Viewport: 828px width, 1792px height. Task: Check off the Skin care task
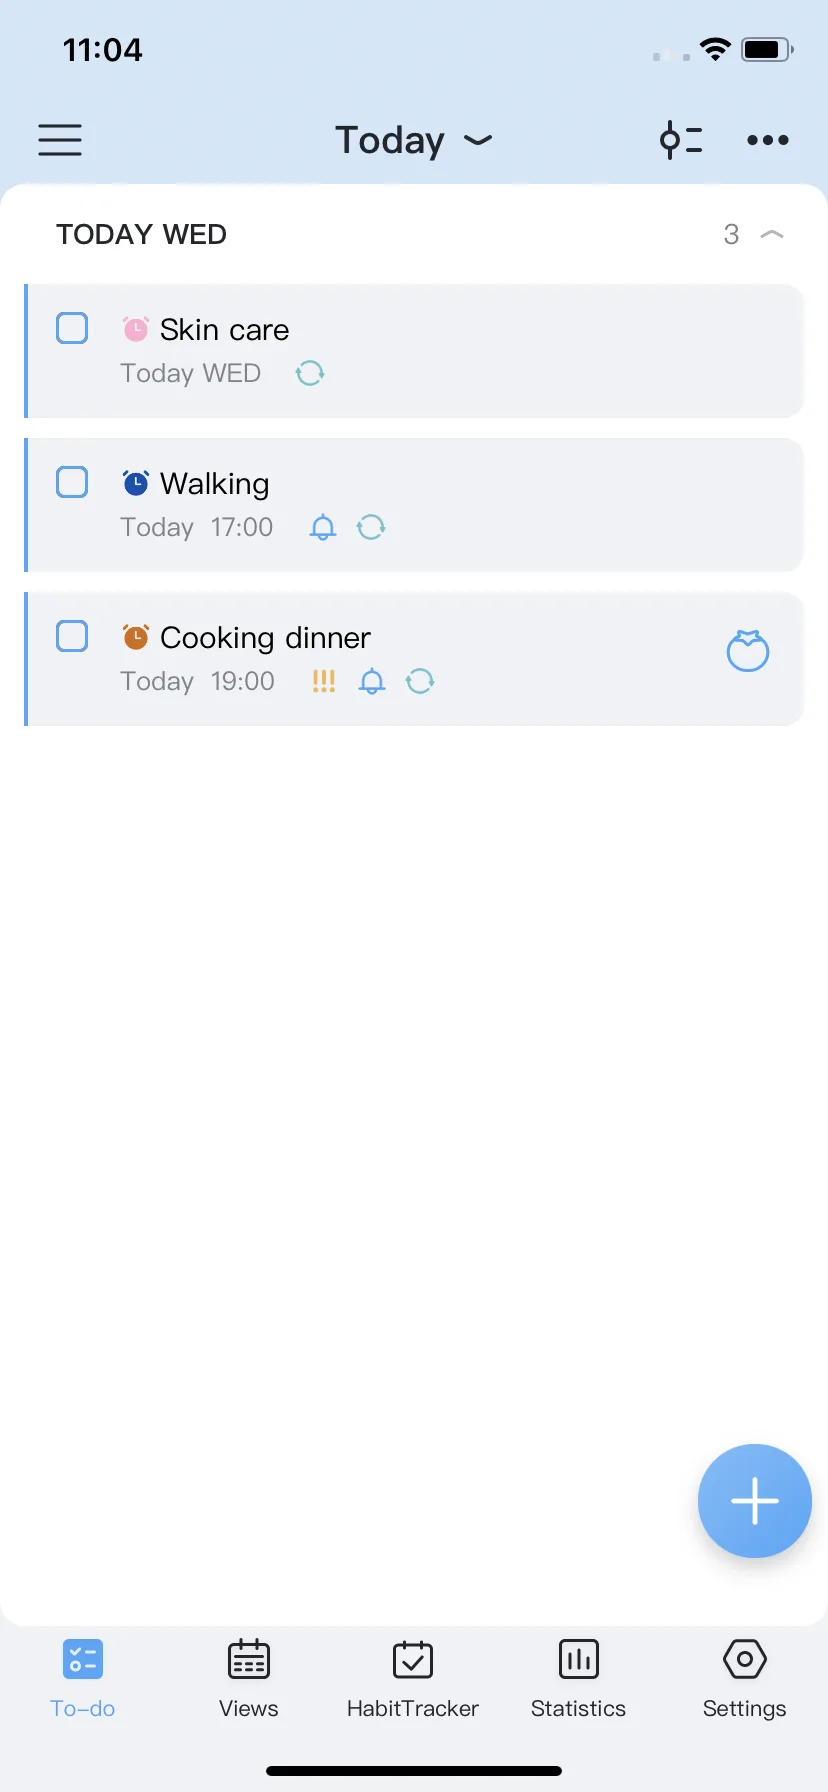click(x=72, y=328)
